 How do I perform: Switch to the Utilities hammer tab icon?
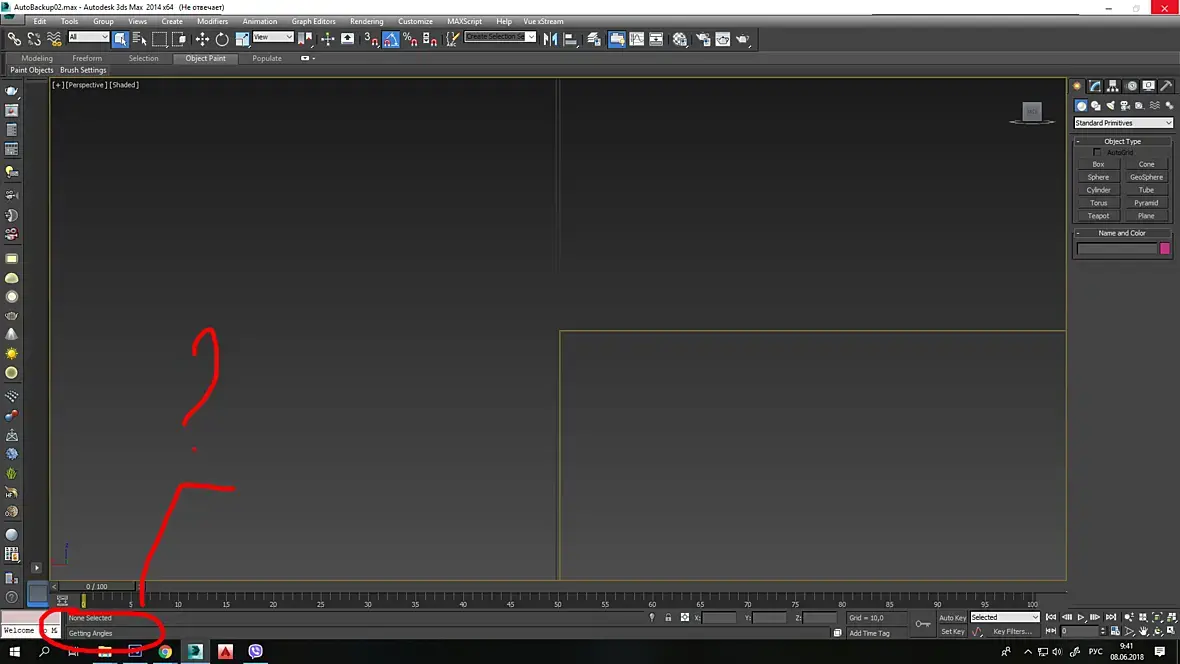point(1166,86)
